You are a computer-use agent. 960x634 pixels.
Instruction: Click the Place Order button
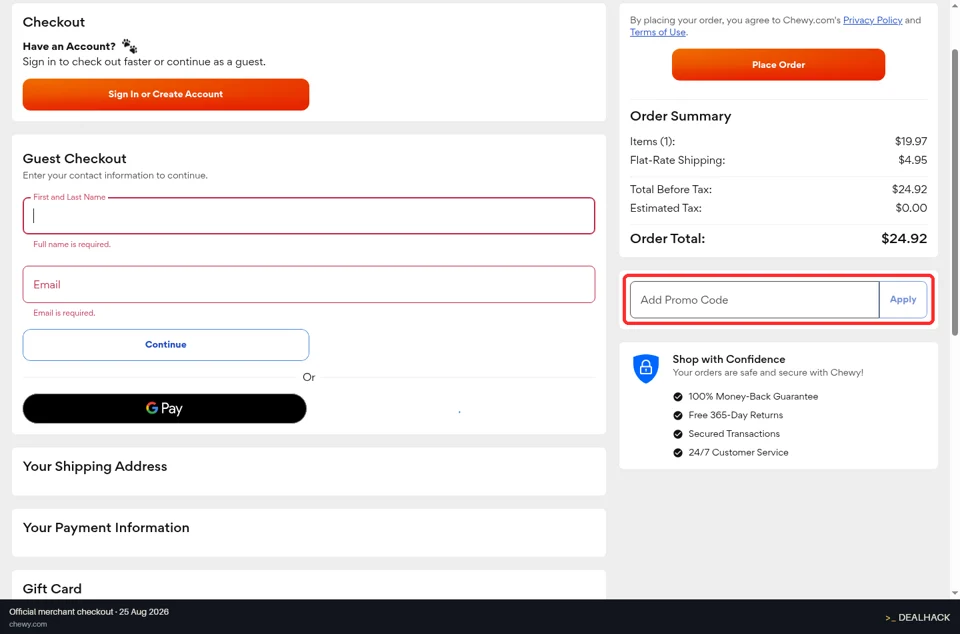click(778, 64)
